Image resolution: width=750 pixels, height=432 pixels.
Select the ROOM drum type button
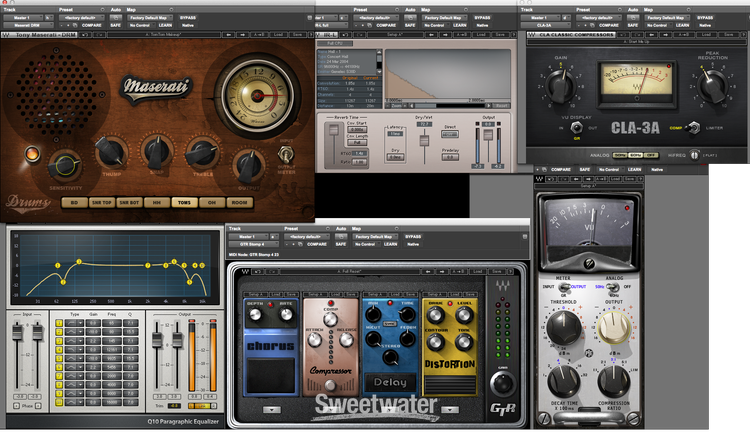239,202
